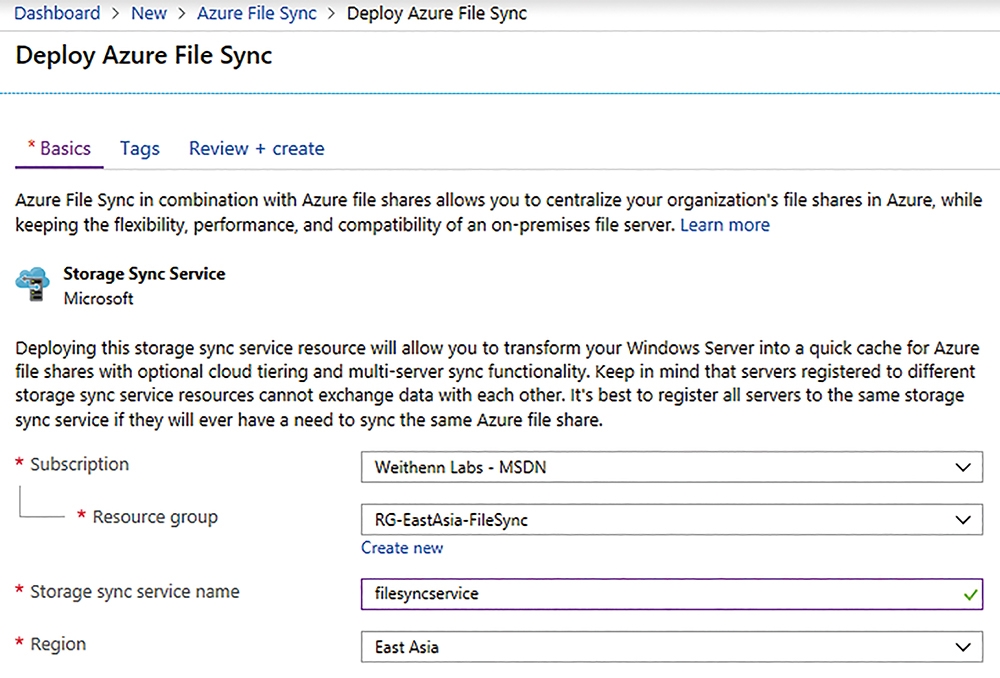
Task: Click the Deploy Azure File Sync page heading
Action: (x=143, y=55)
